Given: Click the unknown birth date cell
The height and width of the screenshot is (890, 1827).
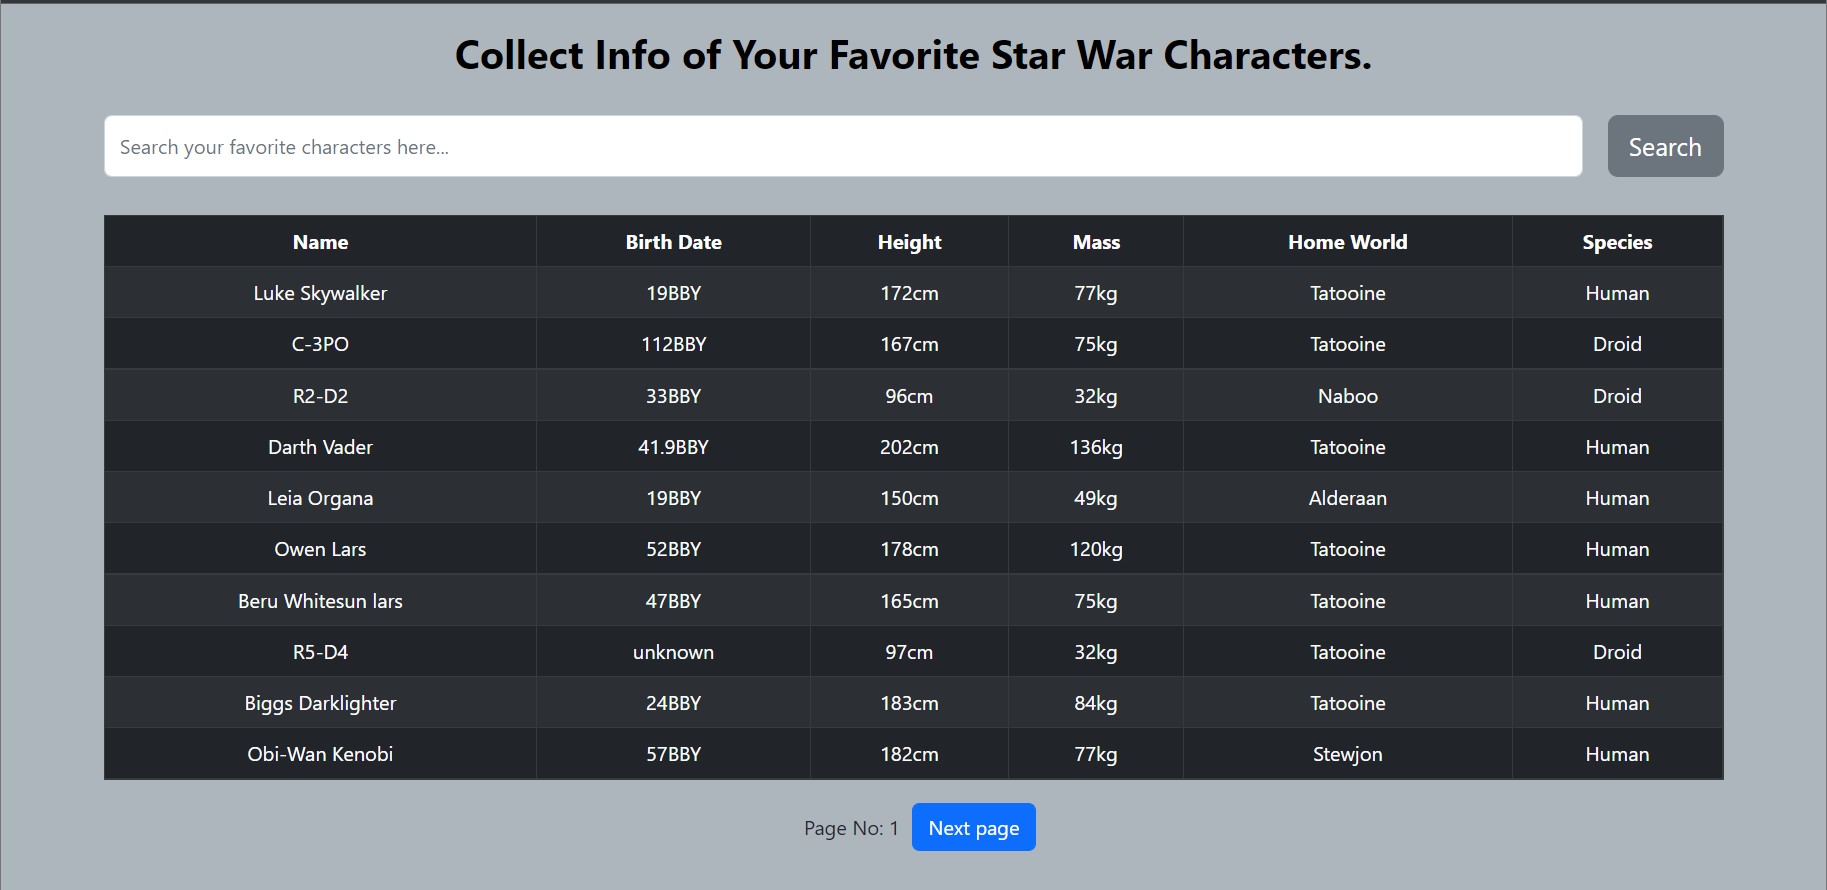Looking at the screenshot, I should pyautogui.click(x=673, y=652).
